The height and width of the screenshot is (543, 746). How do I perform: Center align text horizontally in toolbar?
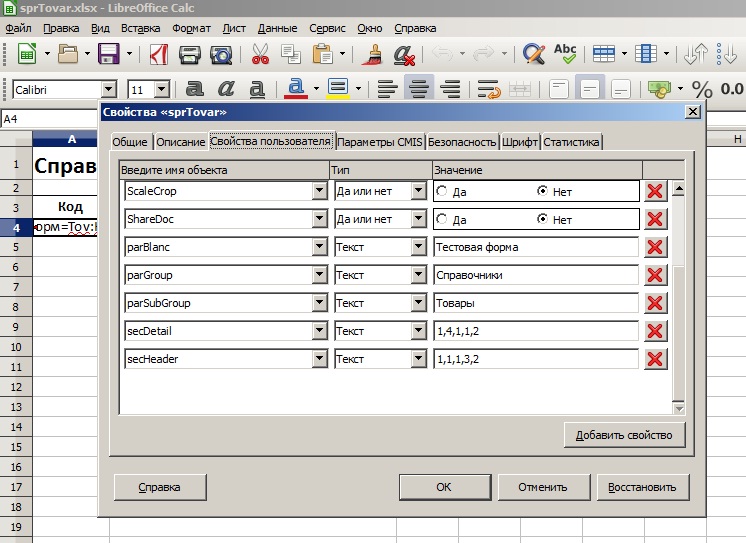coord(418,89)
